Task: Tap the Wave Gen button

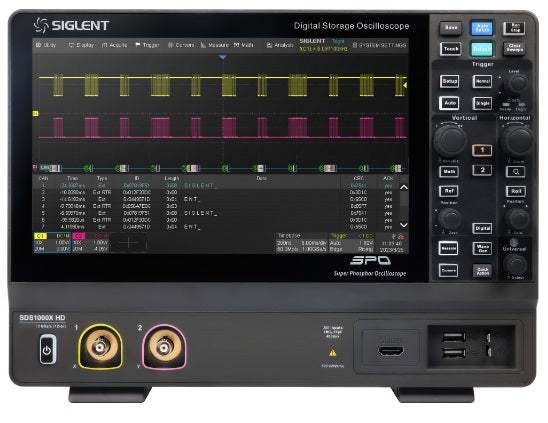Action: coord(482,249)
